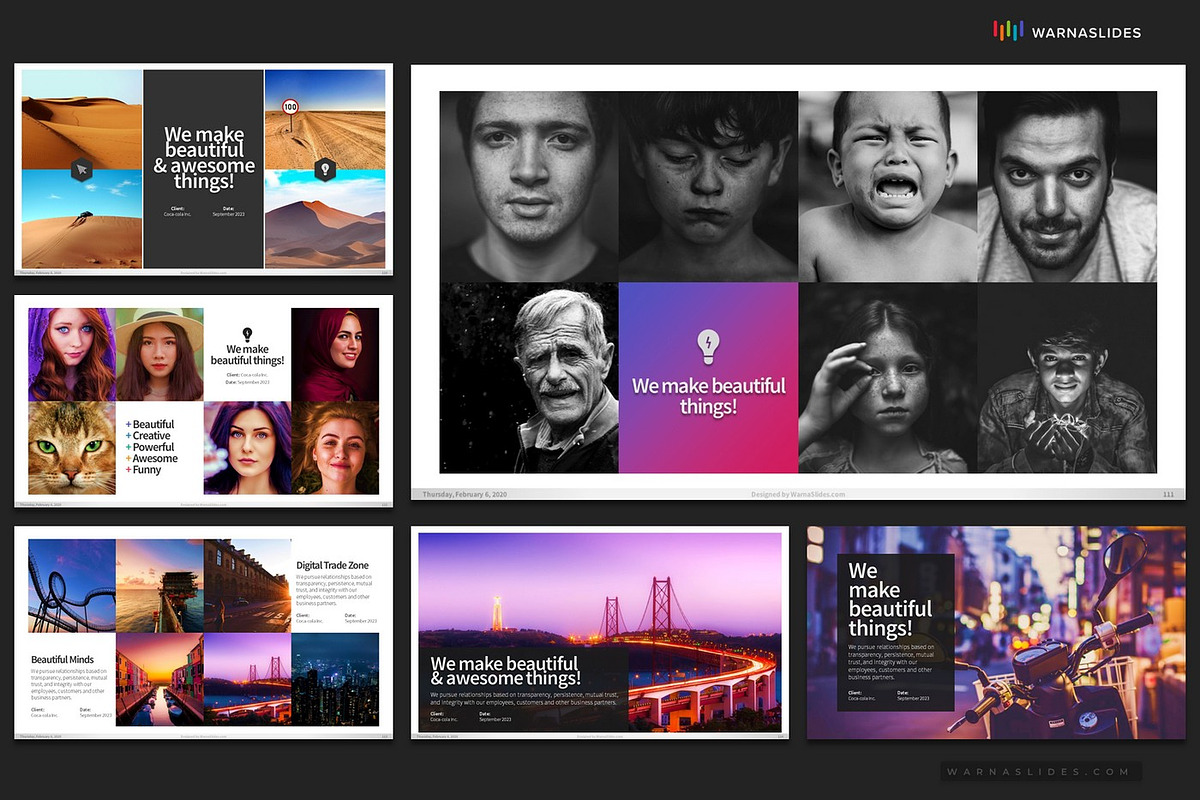Click the WarnaSlides colored bars logo
Image resolution: width=1200 pixels, height=800 pixels.
[x=1008, y=32]
